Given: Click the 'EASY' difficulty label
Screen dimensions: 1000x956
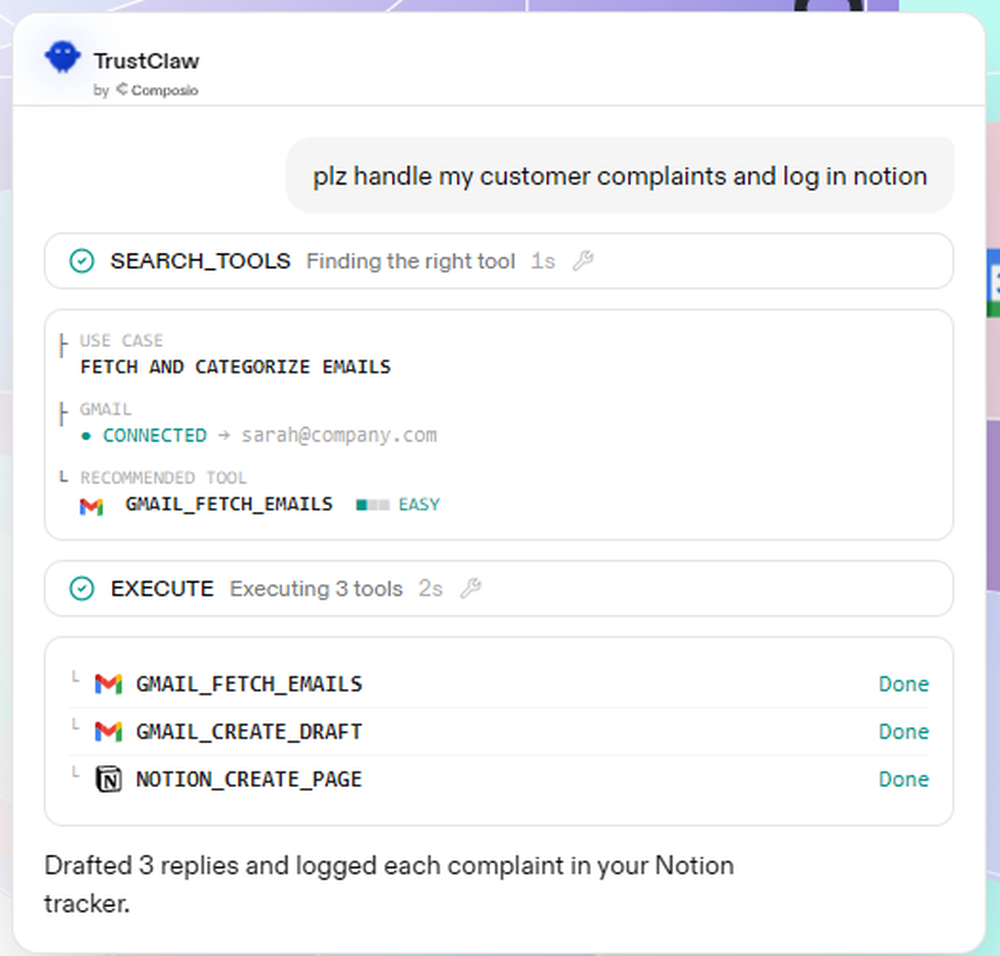Looking at the screenshot, I should 419,505.
